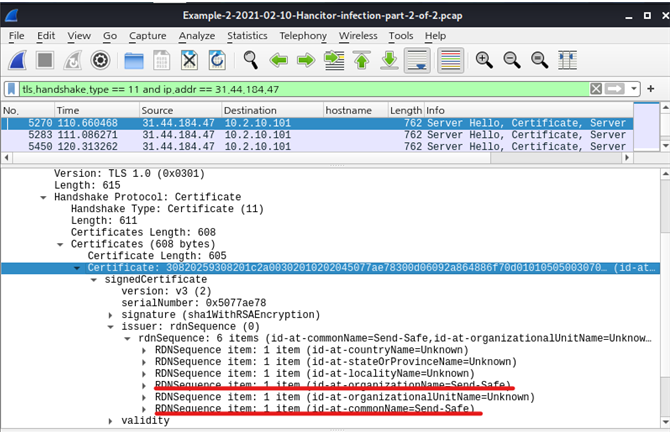Expand stateOrProvinceName=Unknown RDNSequence item
This screenshot has width=671, height=432.
[x=144, y=362]
